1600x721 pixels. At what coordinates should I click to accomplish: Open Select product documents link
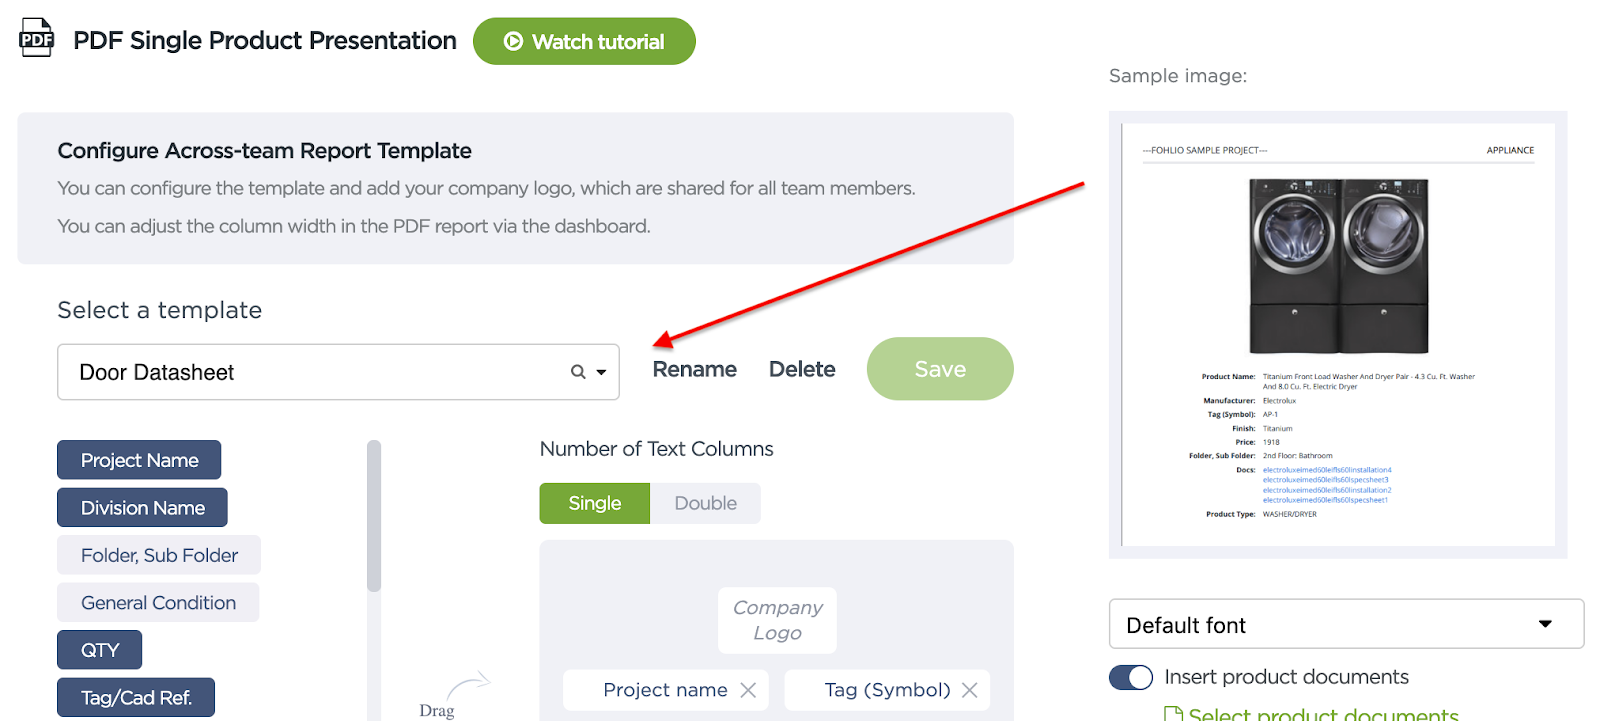click(x=1323, y=714)
